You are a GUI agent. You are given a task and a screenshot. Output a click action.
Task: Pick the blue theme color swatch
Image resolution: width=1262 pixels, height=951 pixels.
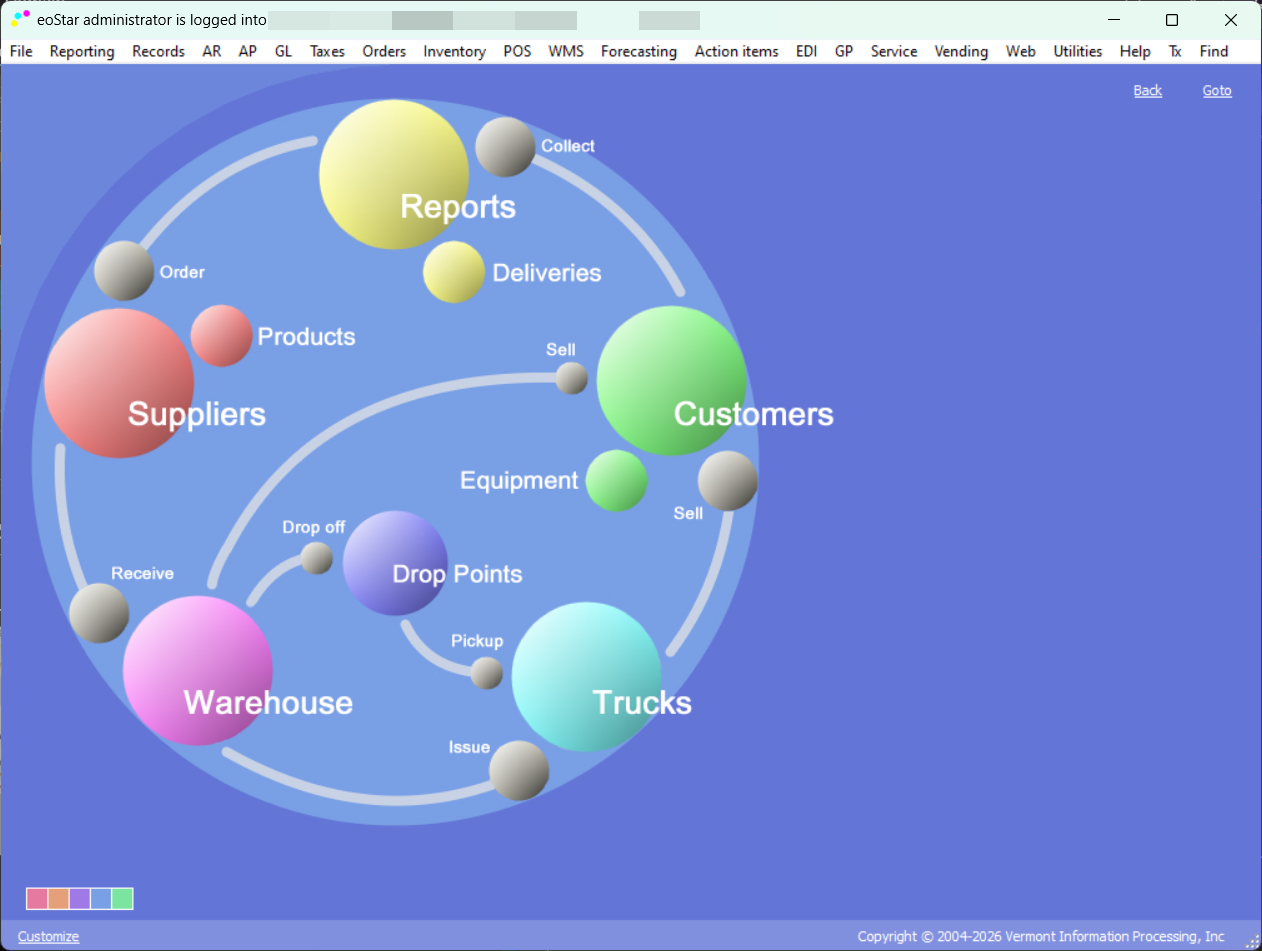pos(100,899)
